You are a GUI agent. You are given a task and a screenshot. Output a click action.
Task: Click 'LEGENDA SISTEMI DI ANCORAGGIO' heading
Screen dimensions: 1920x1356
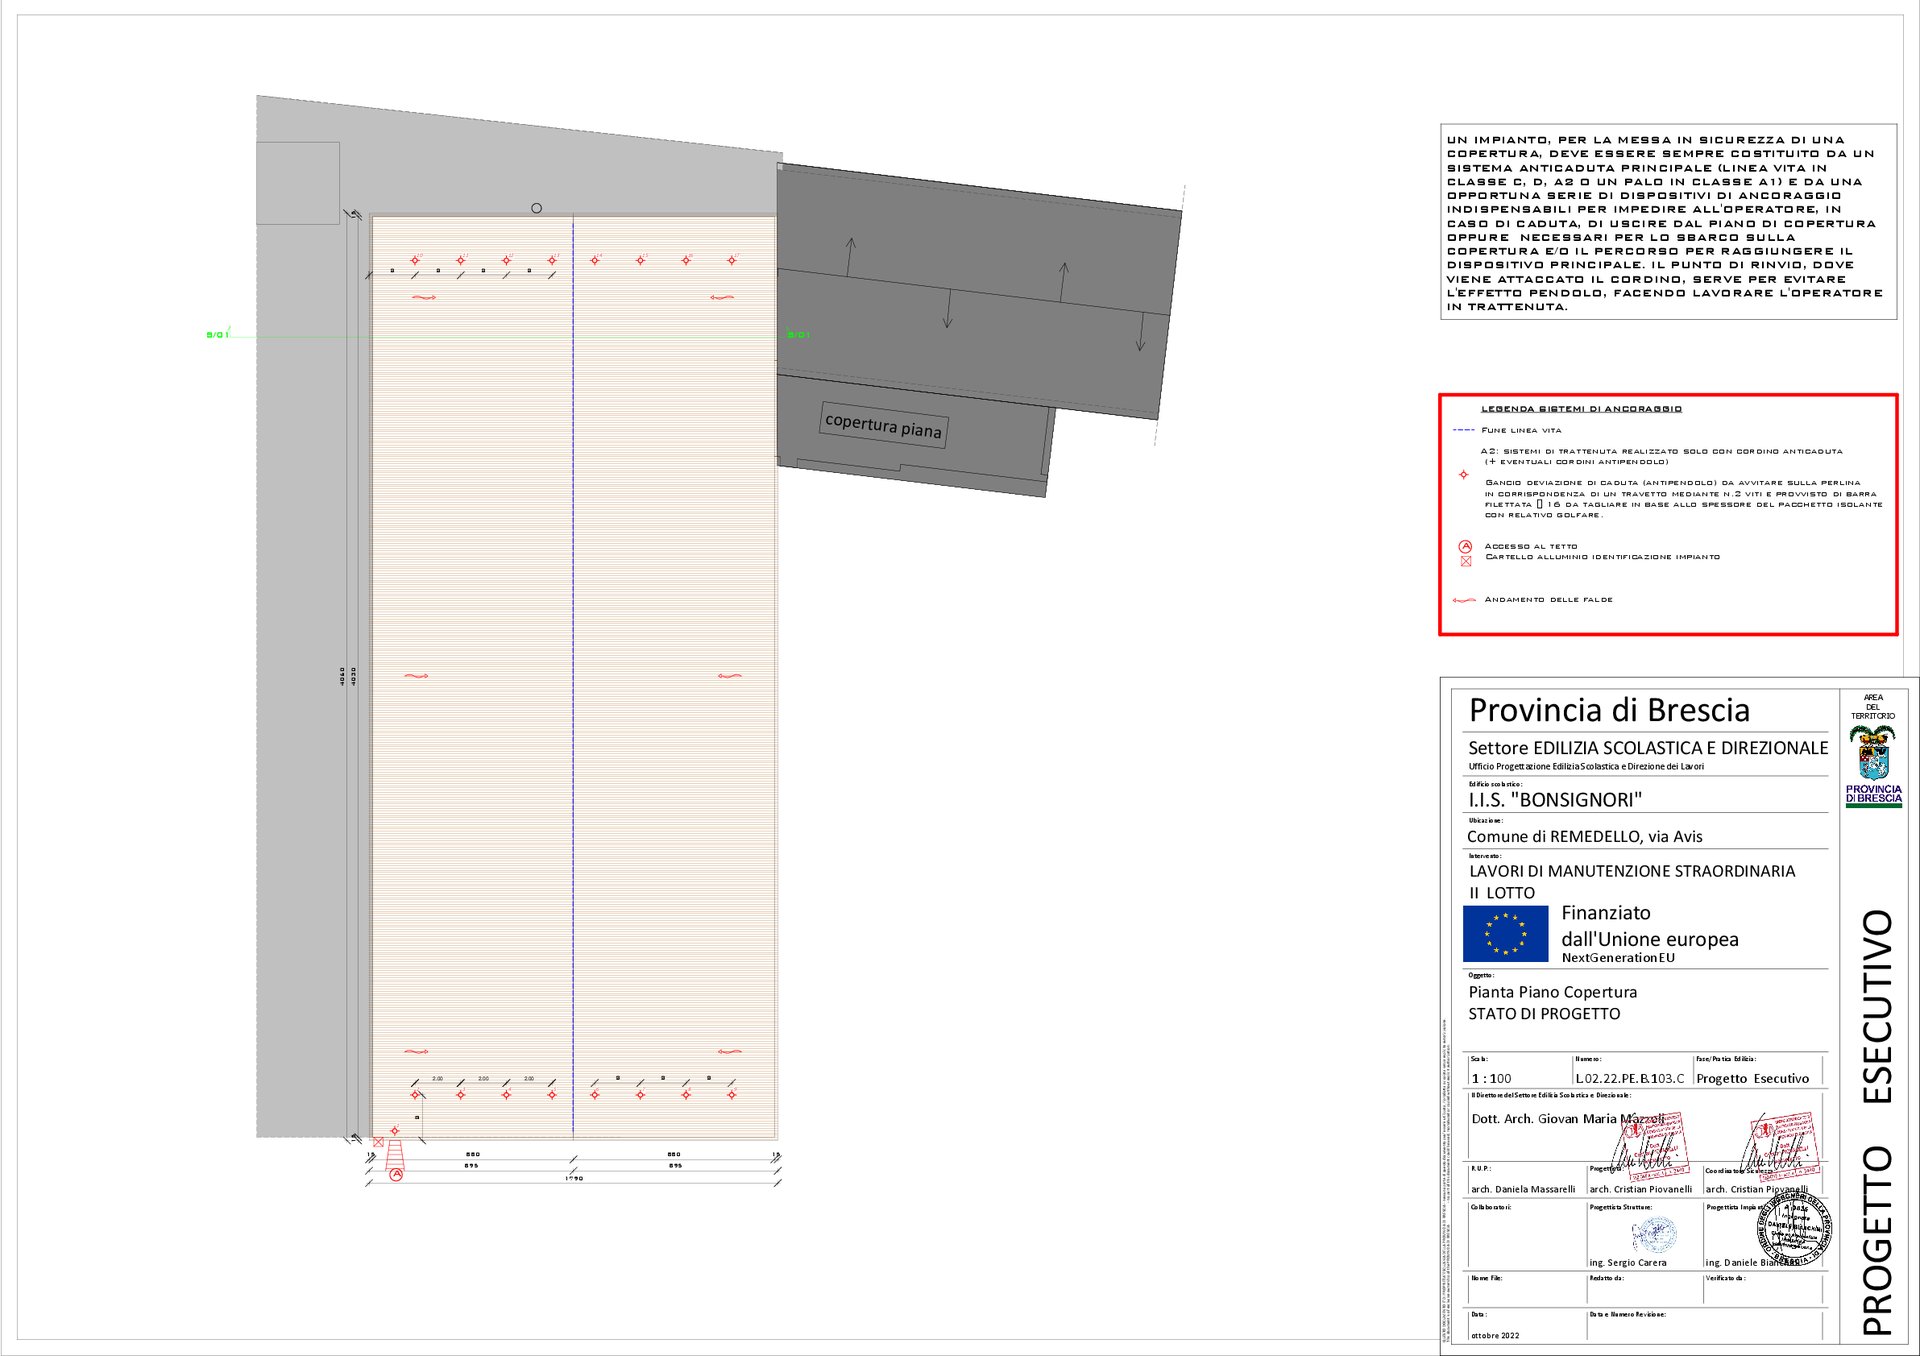(1581, 409)
